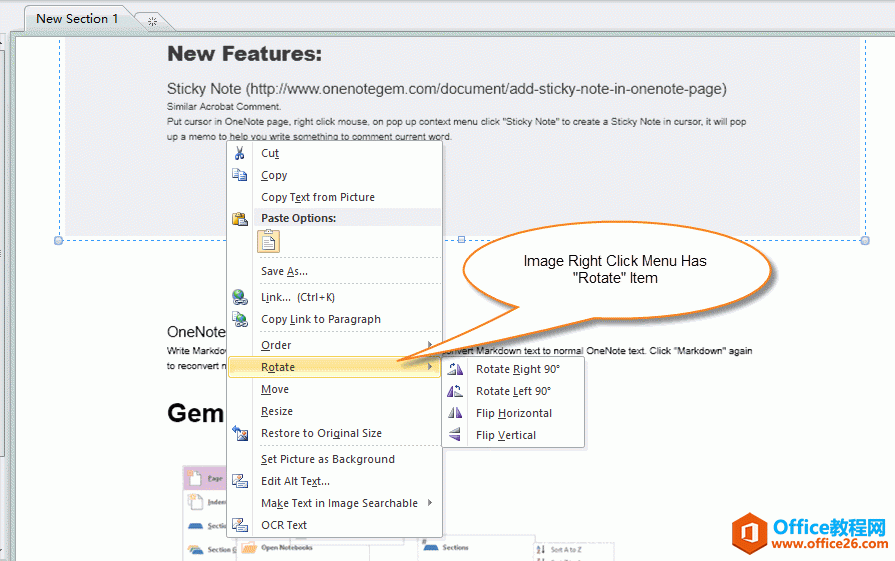Click the Paste Options clipboard icon
Image resolution: width=895 pixels, height=561 pixels.
coord(240,219)
